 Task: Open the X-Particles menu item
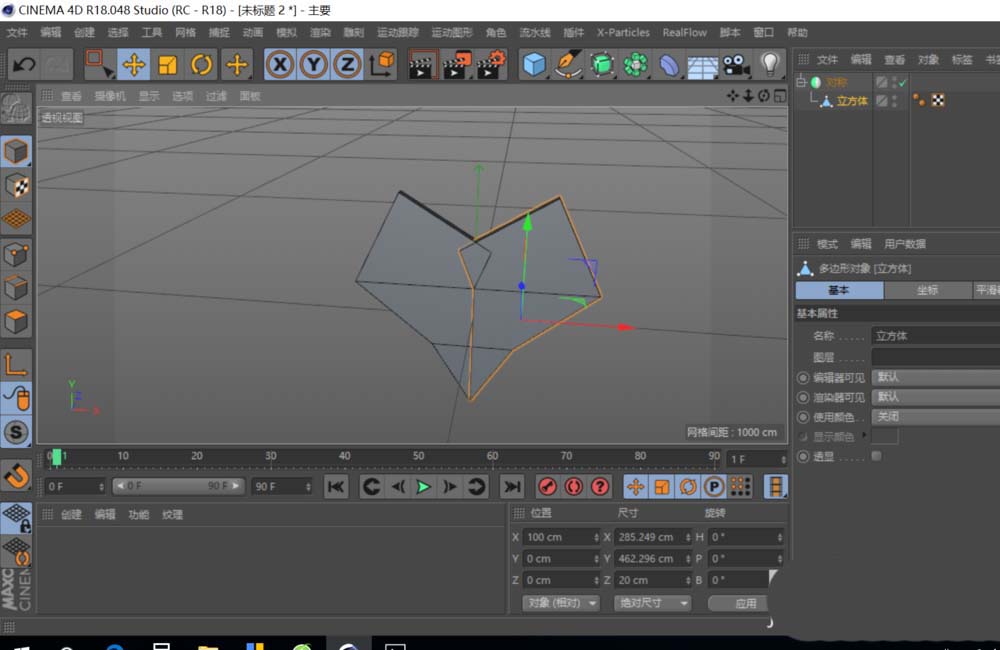623,32
